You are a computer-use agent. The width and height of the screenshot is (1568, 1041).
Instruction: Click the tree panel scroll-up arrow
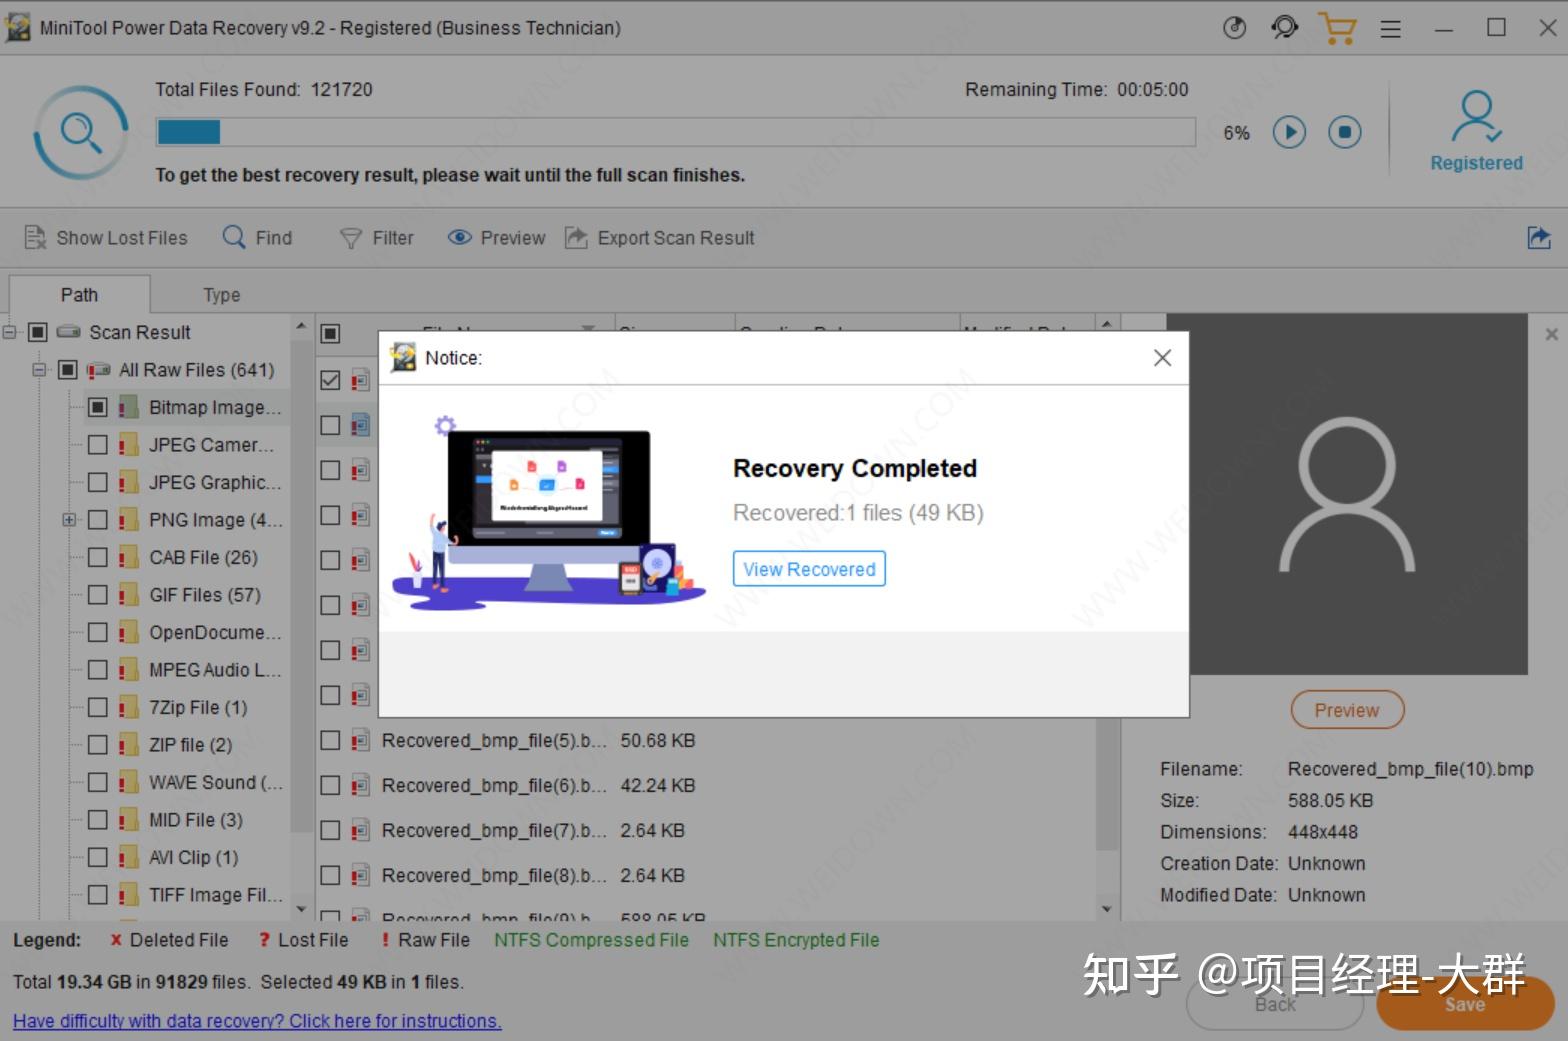pyautogui.click(x=301, y=327)
